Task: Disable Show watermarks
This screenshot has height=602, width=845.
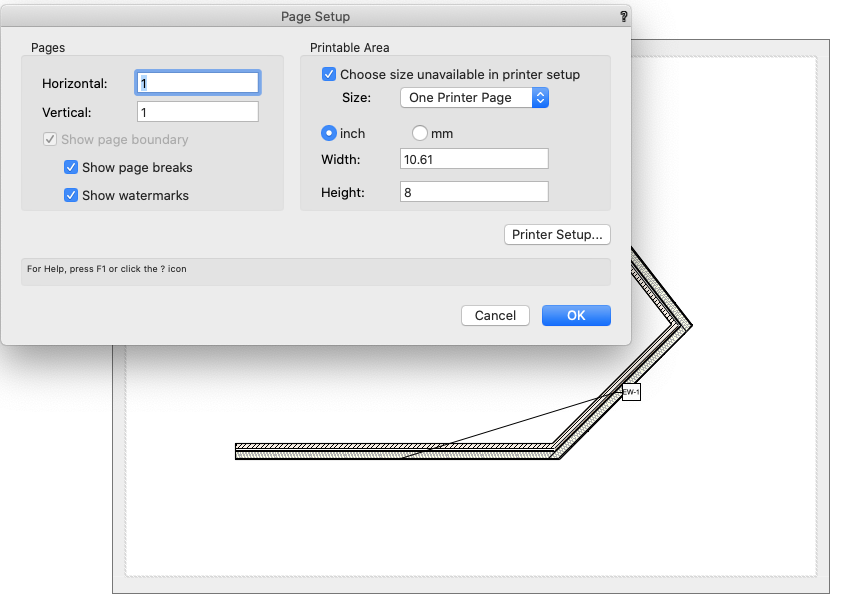Action: [x=71, y=195]
